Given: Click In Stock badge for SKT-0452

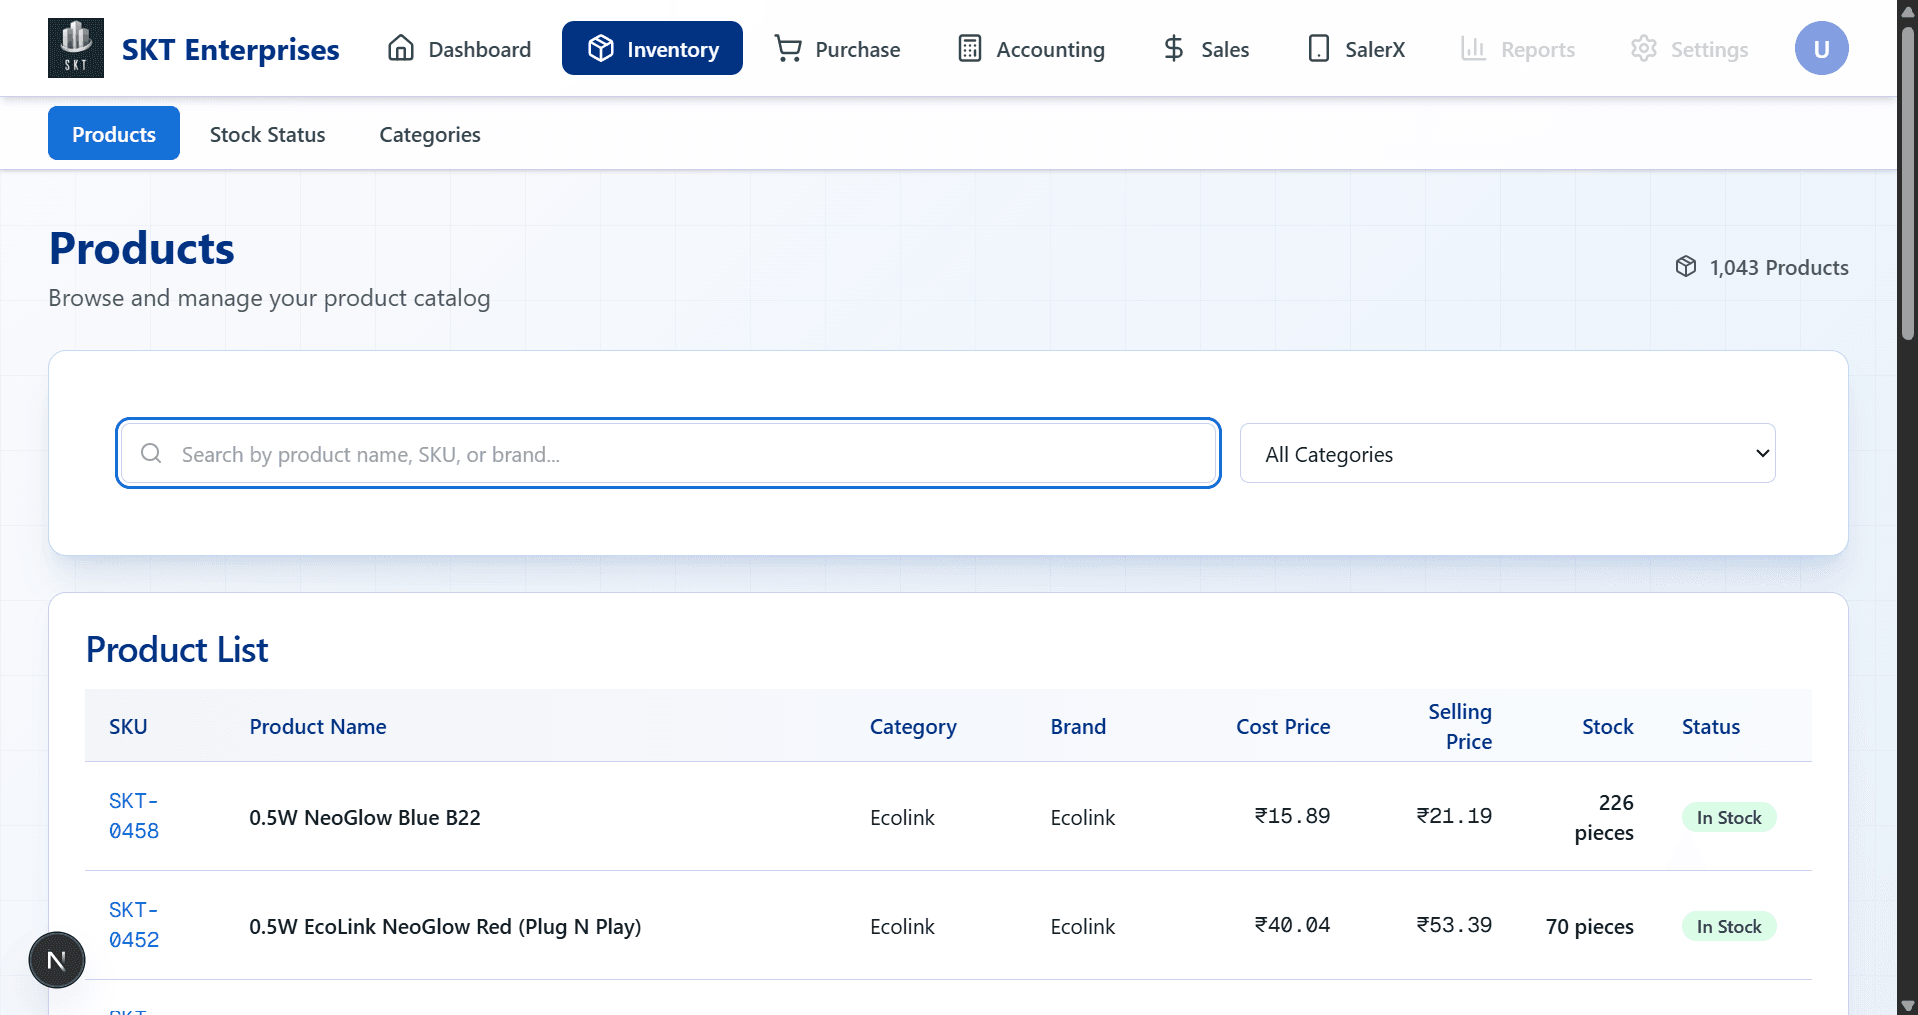Looking at the screenshot, I should [x=1729, y=926].
